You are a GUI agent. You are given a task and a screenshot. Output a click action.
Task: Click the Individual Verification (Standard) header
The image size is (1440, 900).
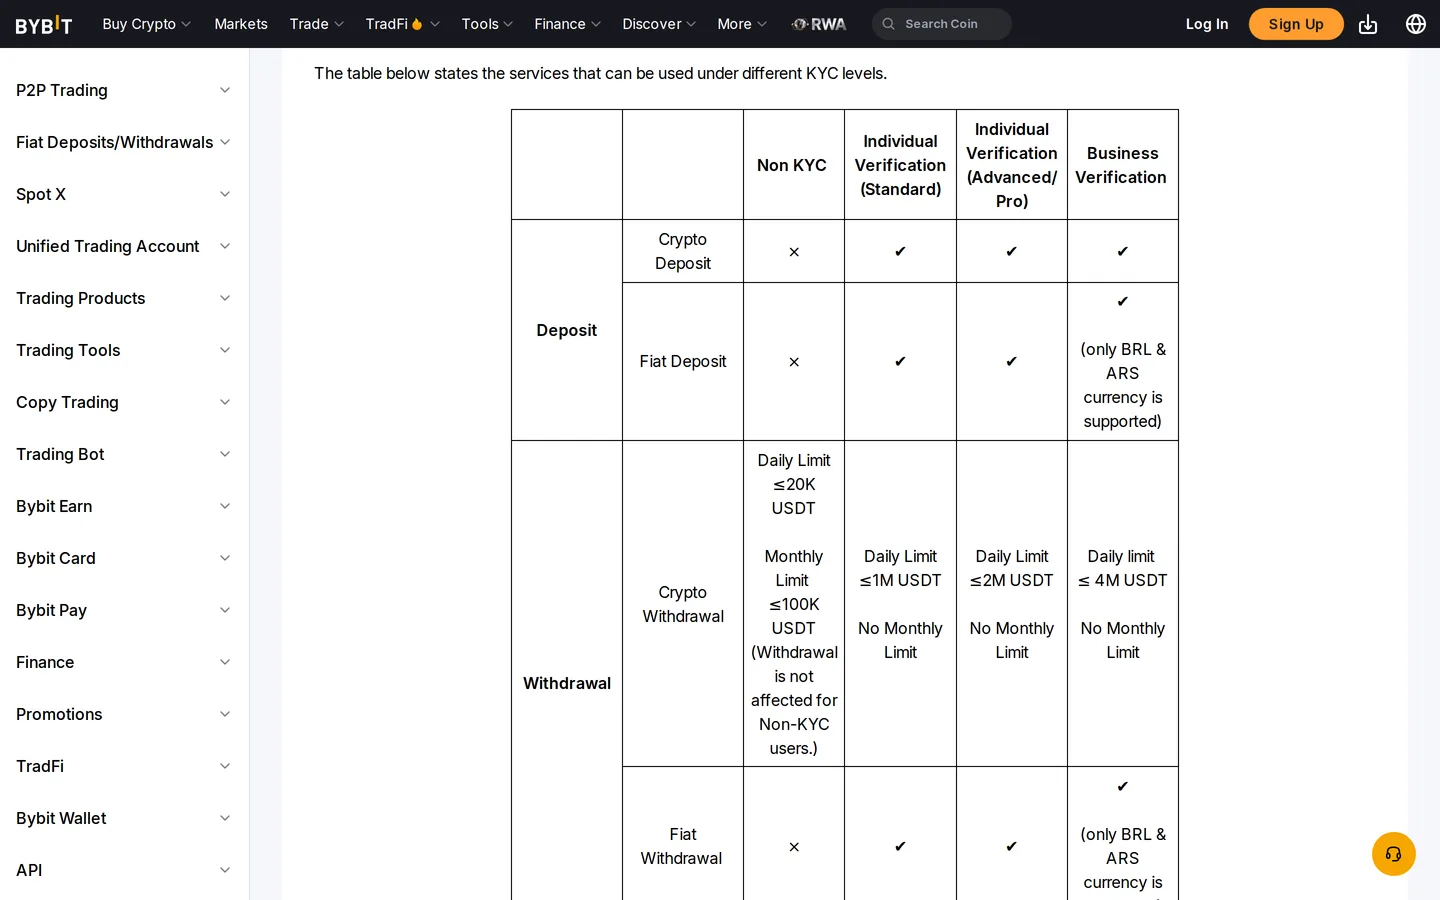(900, 165)
